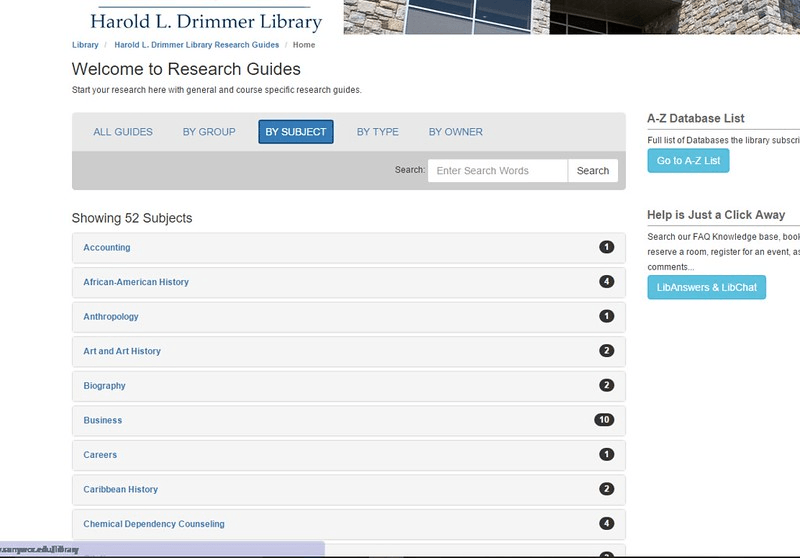The height and width of the screenshot is (558, 800).
Task: Expand the Biography subject
Action: (x=104, y=386)
